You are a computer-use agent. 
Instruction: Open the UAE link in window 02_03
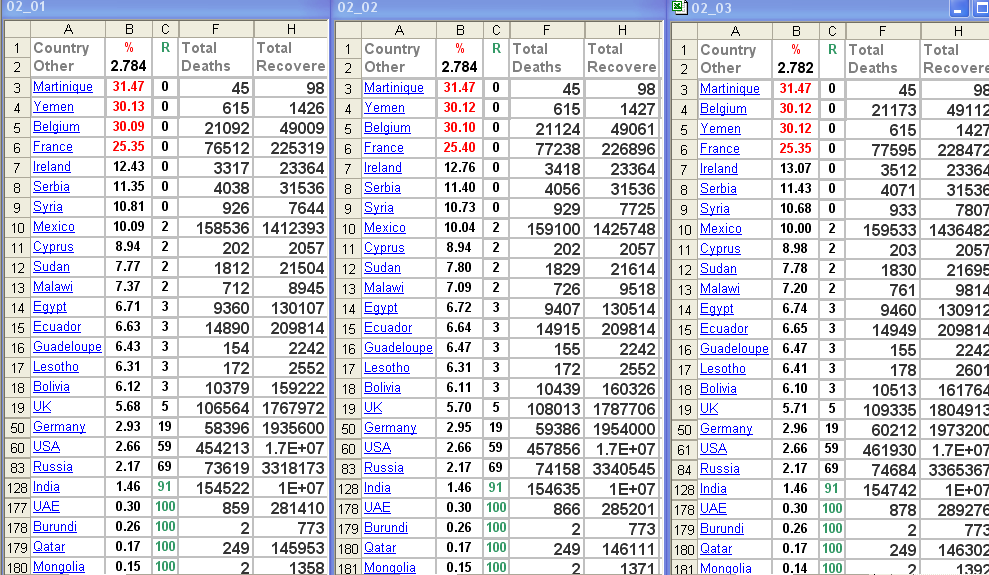[x=713, y=509]
